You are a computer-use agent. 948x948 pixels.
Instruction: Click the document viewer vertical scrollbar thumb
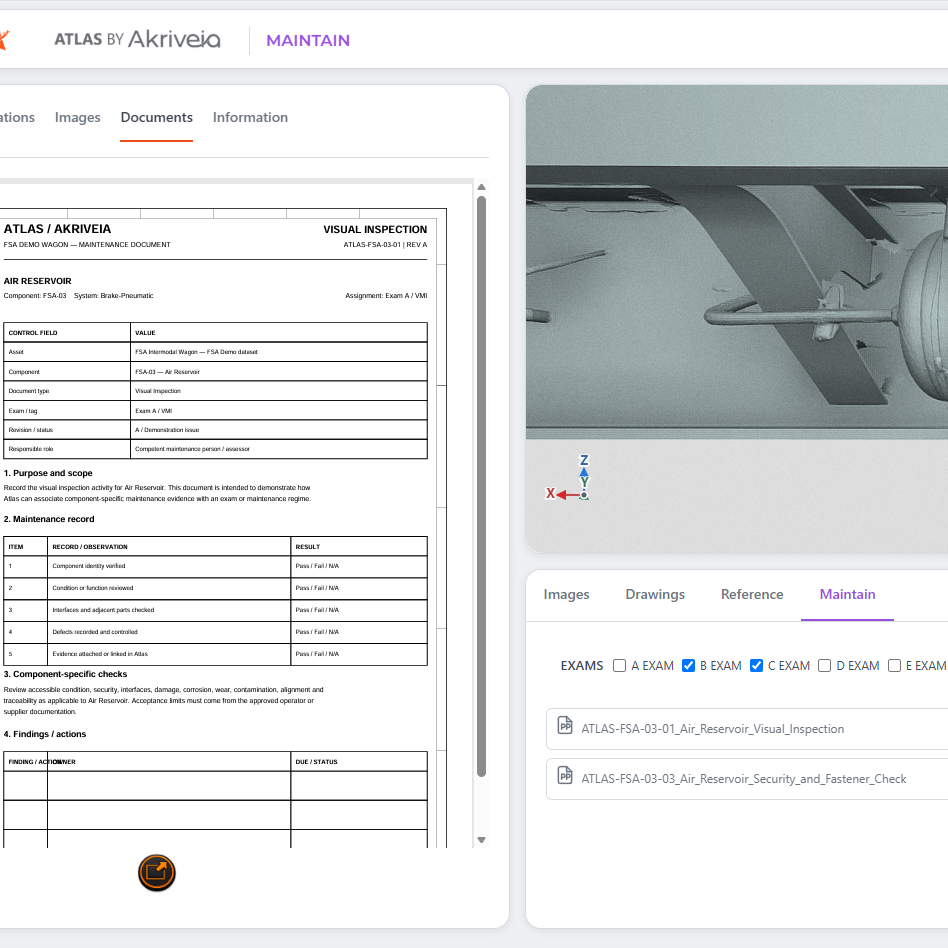tap(481, 486)
